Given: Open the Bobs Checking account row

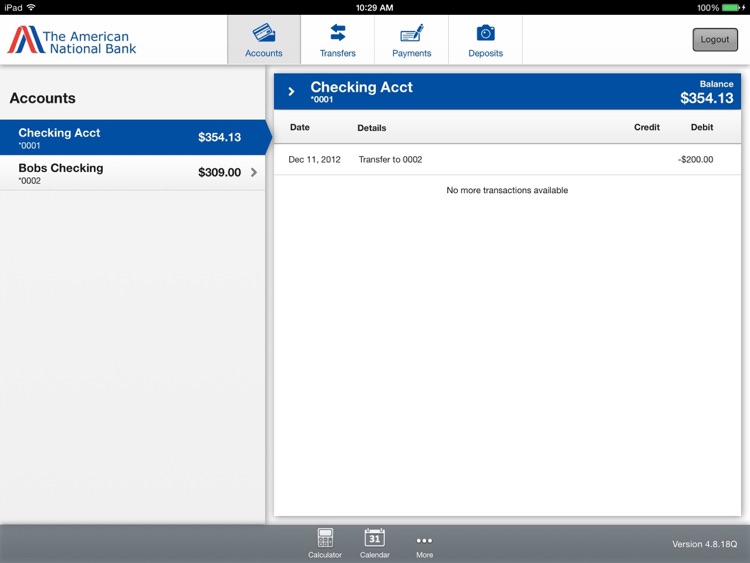Looking at the screenshot, I should point(132,173).
